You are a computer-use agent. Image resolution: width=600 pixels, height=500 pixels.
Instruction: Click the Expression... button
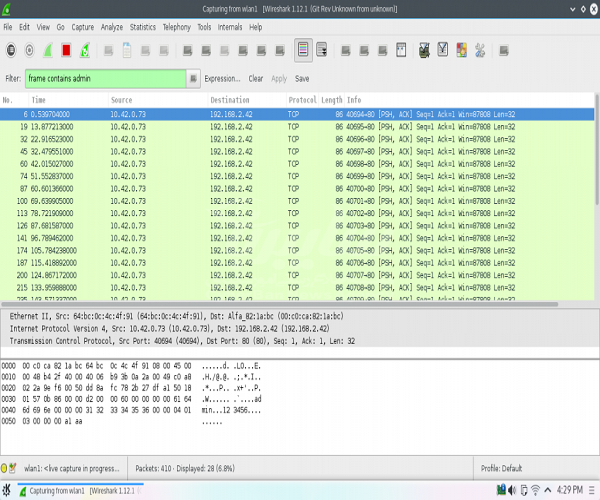(x=222, y=79)
